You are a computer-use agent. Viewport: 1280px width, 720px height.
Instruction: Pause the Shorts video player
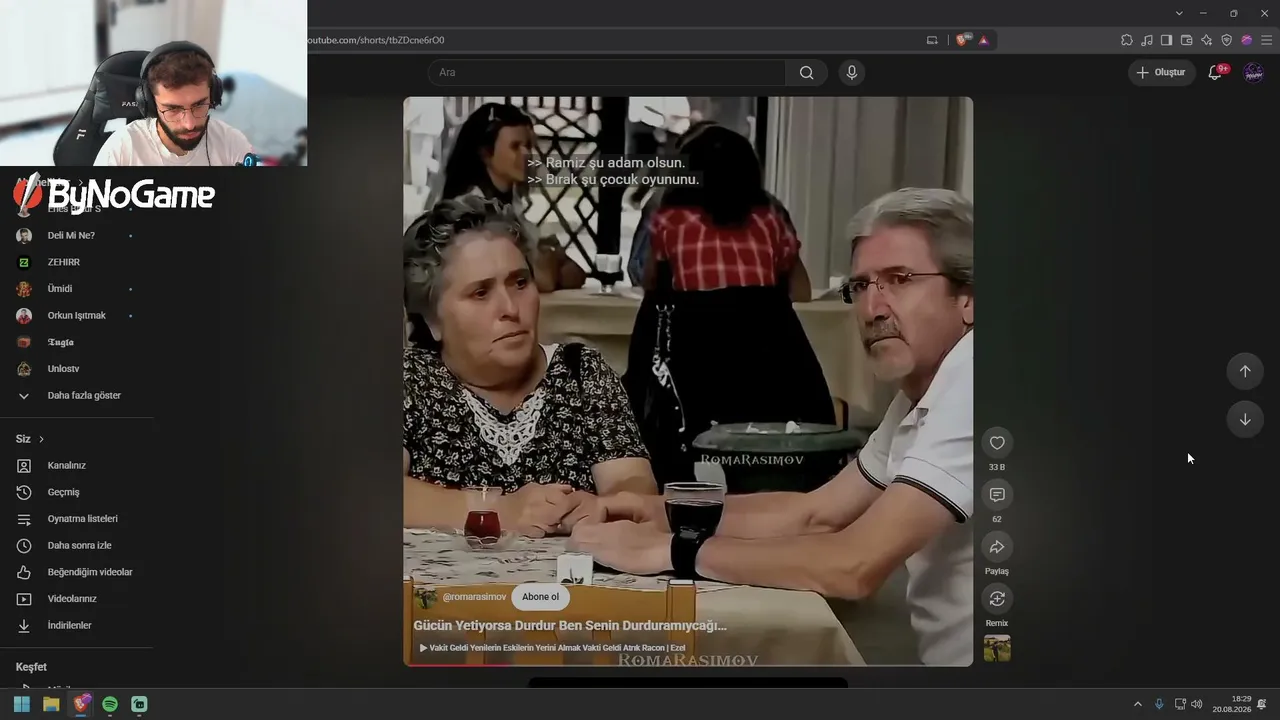click(x=688, y=380)
